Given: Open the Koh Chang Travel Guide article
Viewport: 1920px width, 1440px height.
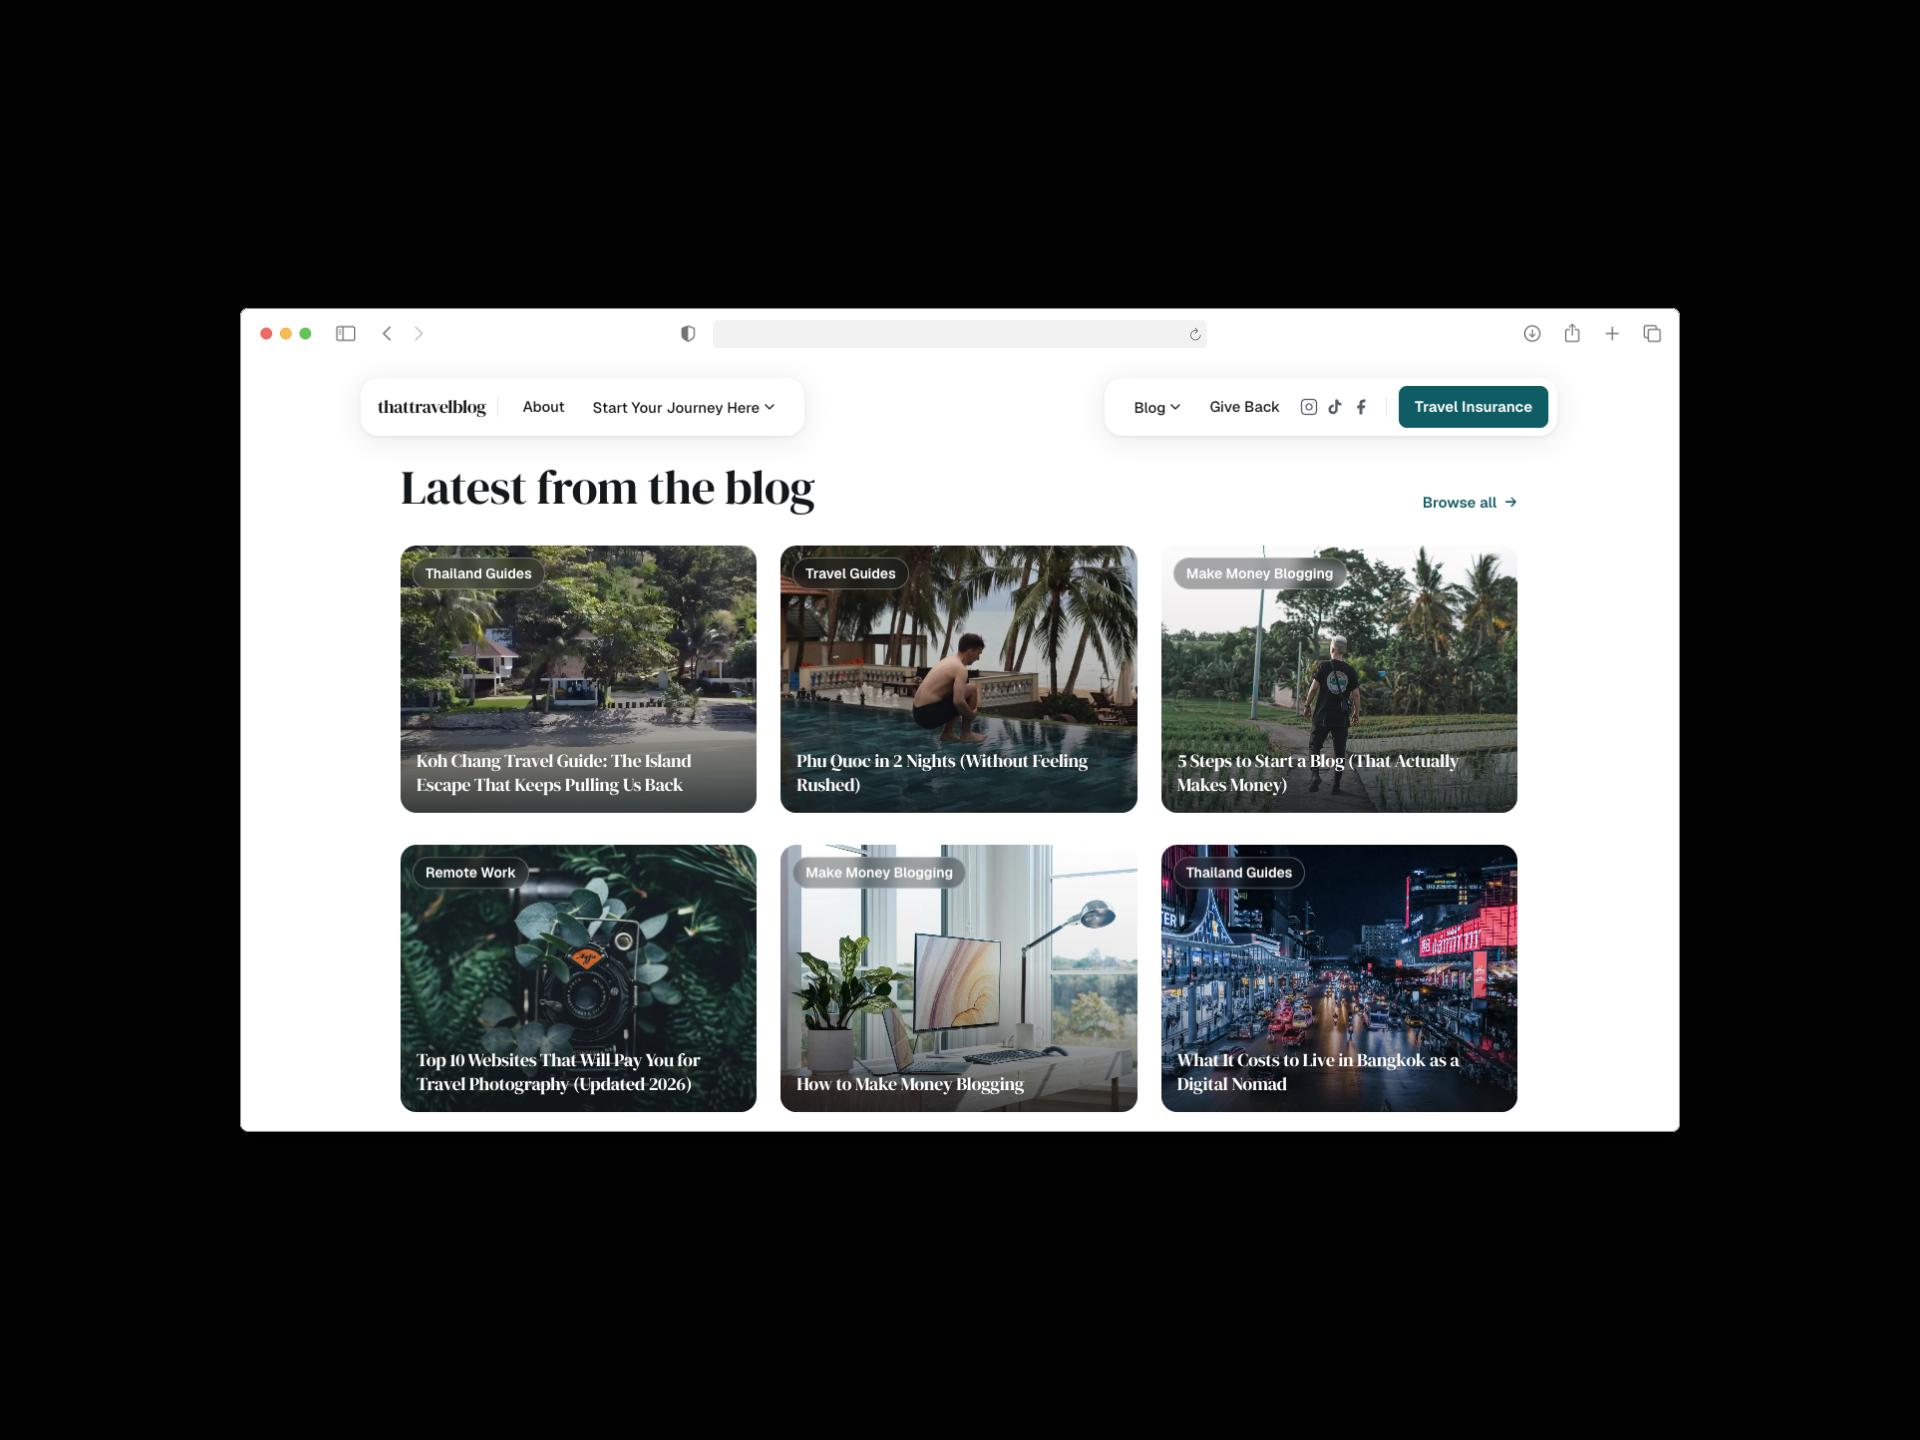Looking at the screenshot, I should [553, 773].
